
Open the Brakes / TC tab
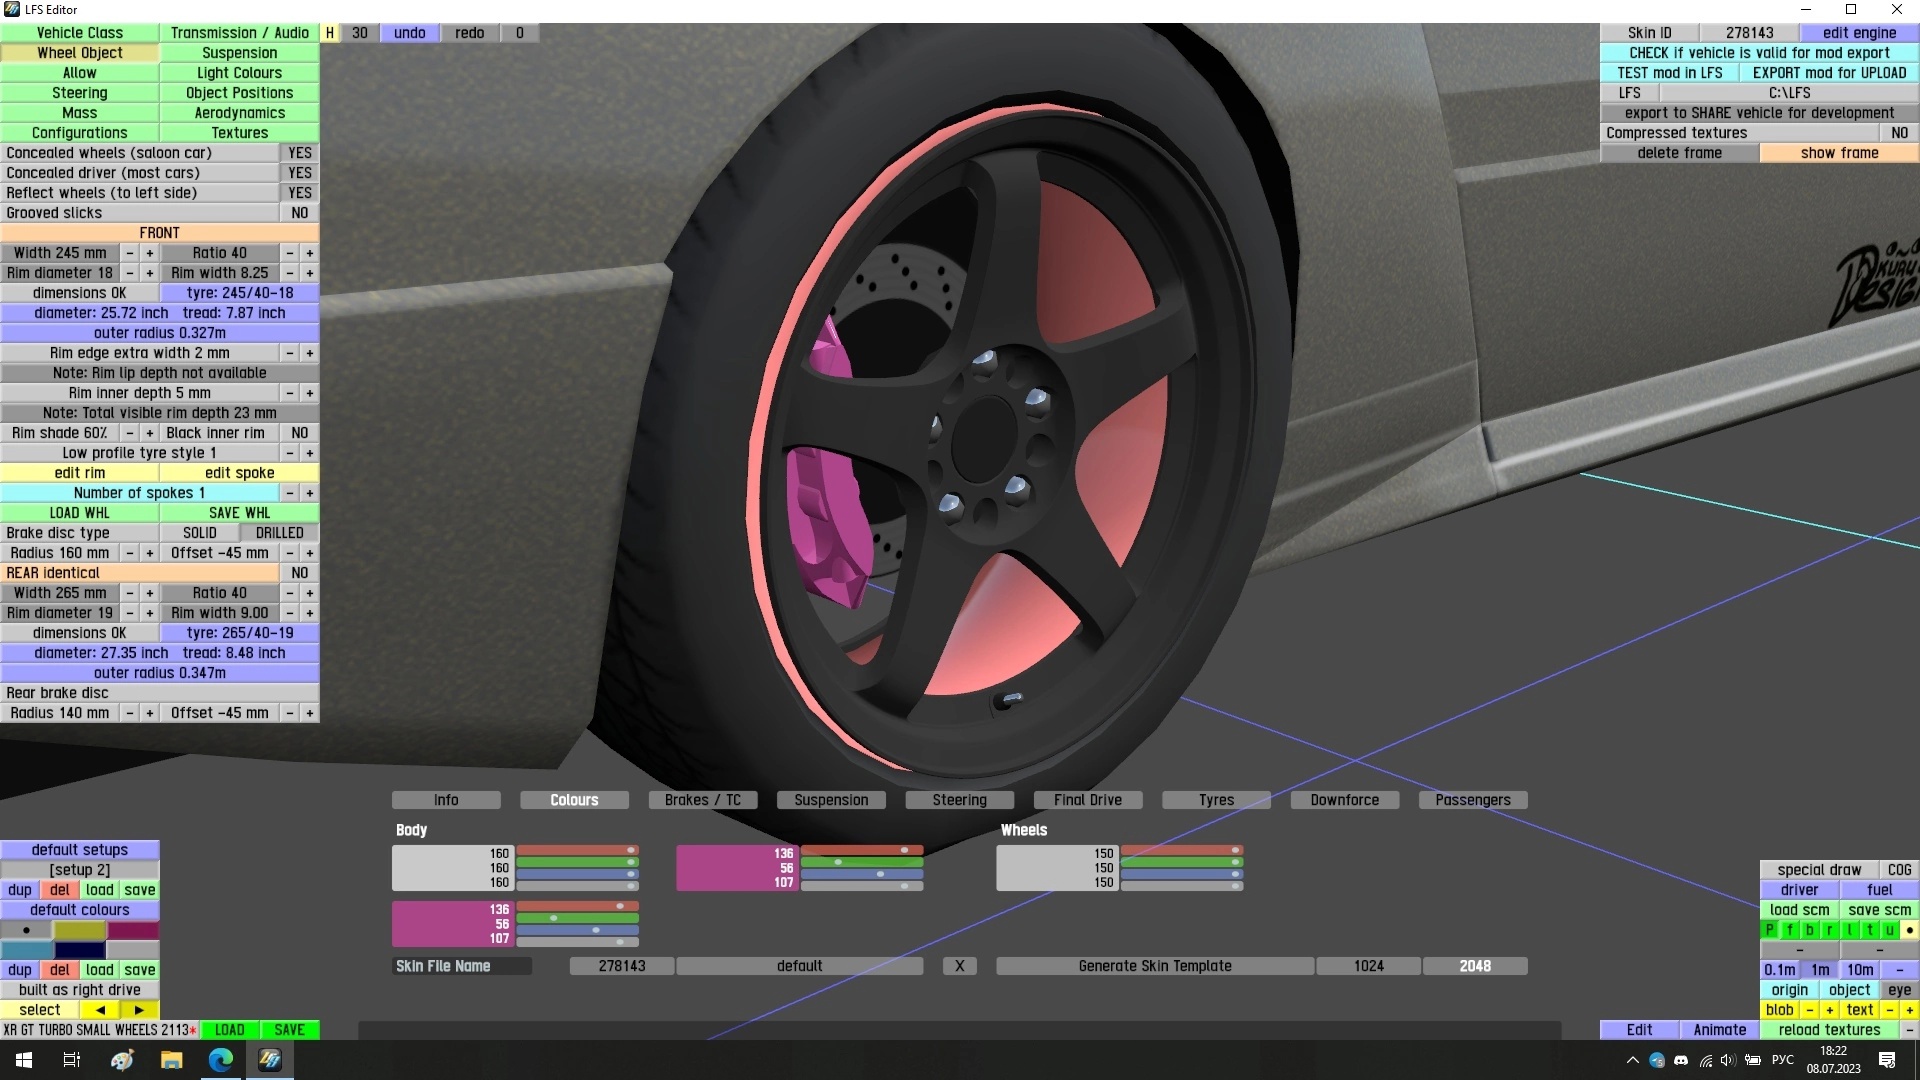coord(702,800)
